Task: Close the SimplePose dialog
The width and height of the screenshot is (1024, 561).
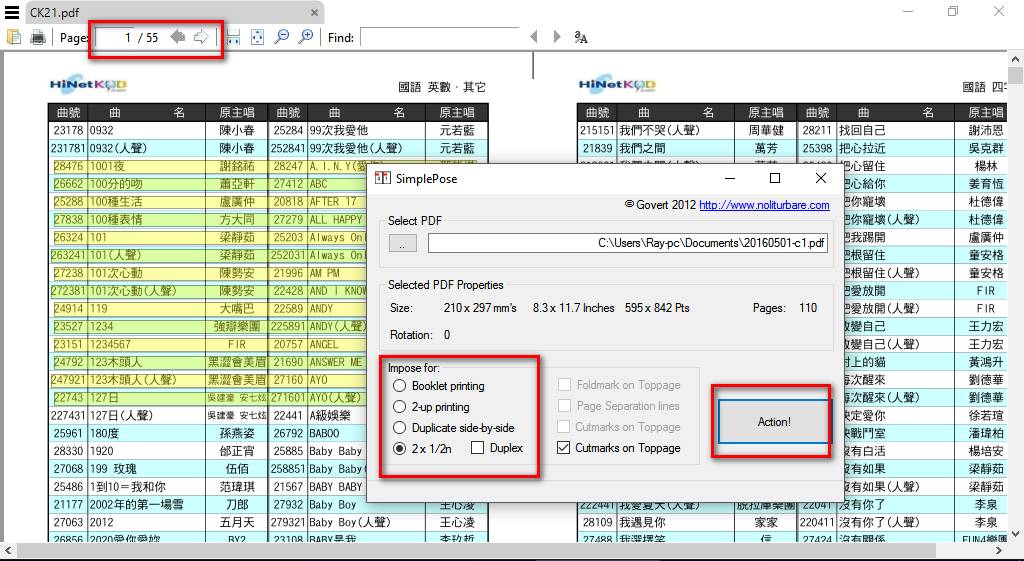Action: (821, 178)
